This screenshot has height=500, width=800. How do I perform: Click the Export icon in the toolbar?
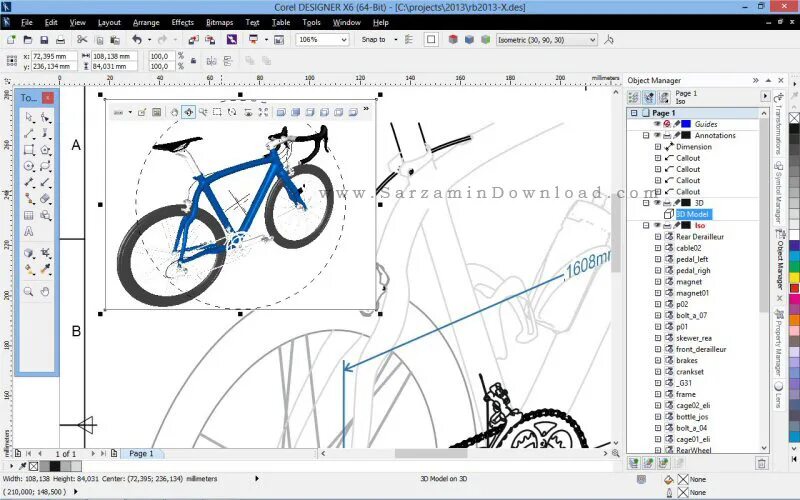click(210, 39)
